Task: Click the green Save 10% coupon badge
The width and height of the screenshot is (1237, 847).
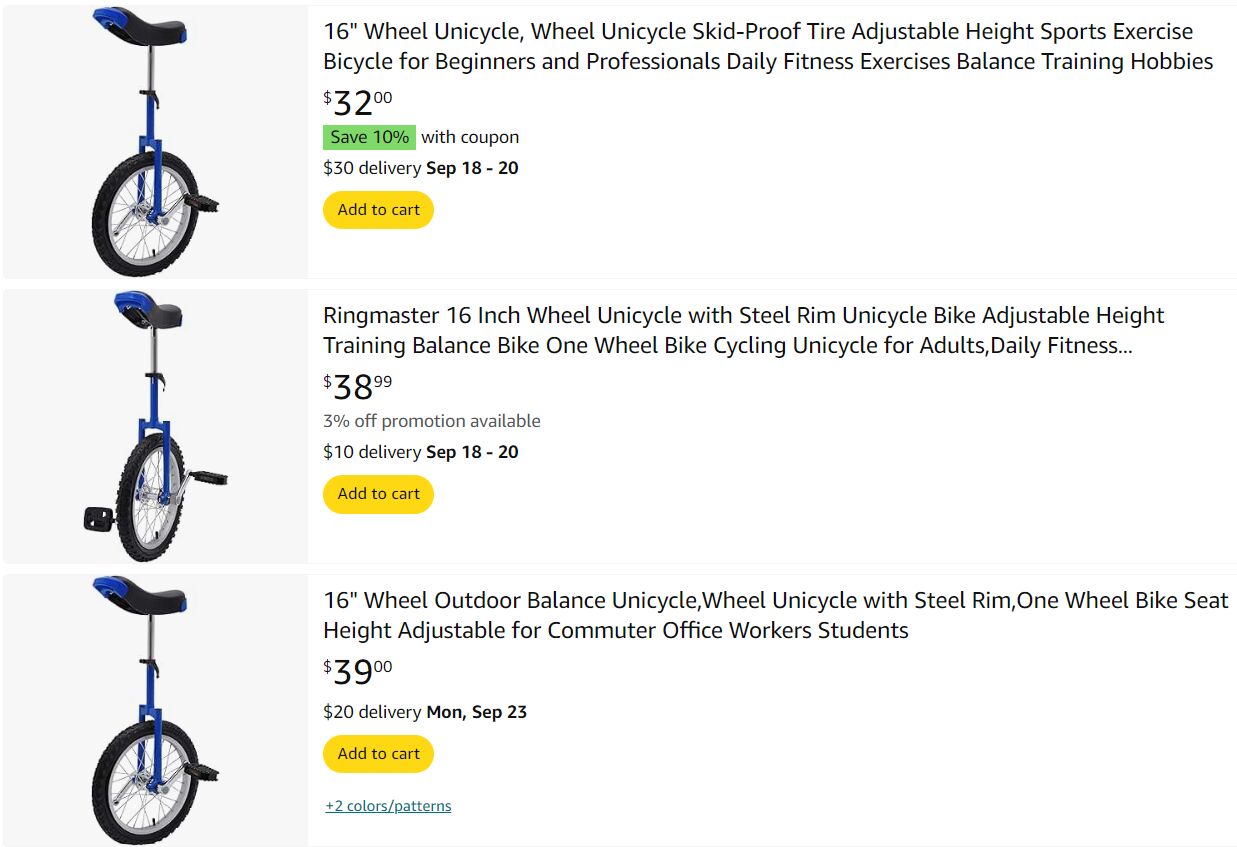Action: point(369,137)
